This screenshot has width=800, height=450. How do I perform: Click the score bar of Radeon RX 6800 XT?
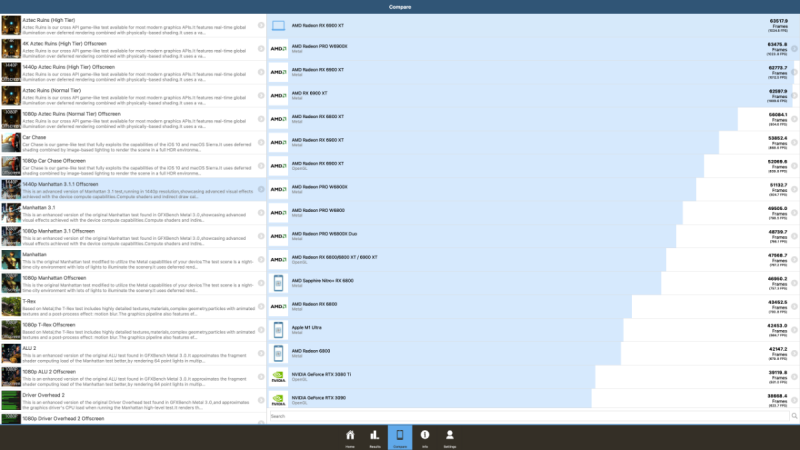tap(503, 119)
